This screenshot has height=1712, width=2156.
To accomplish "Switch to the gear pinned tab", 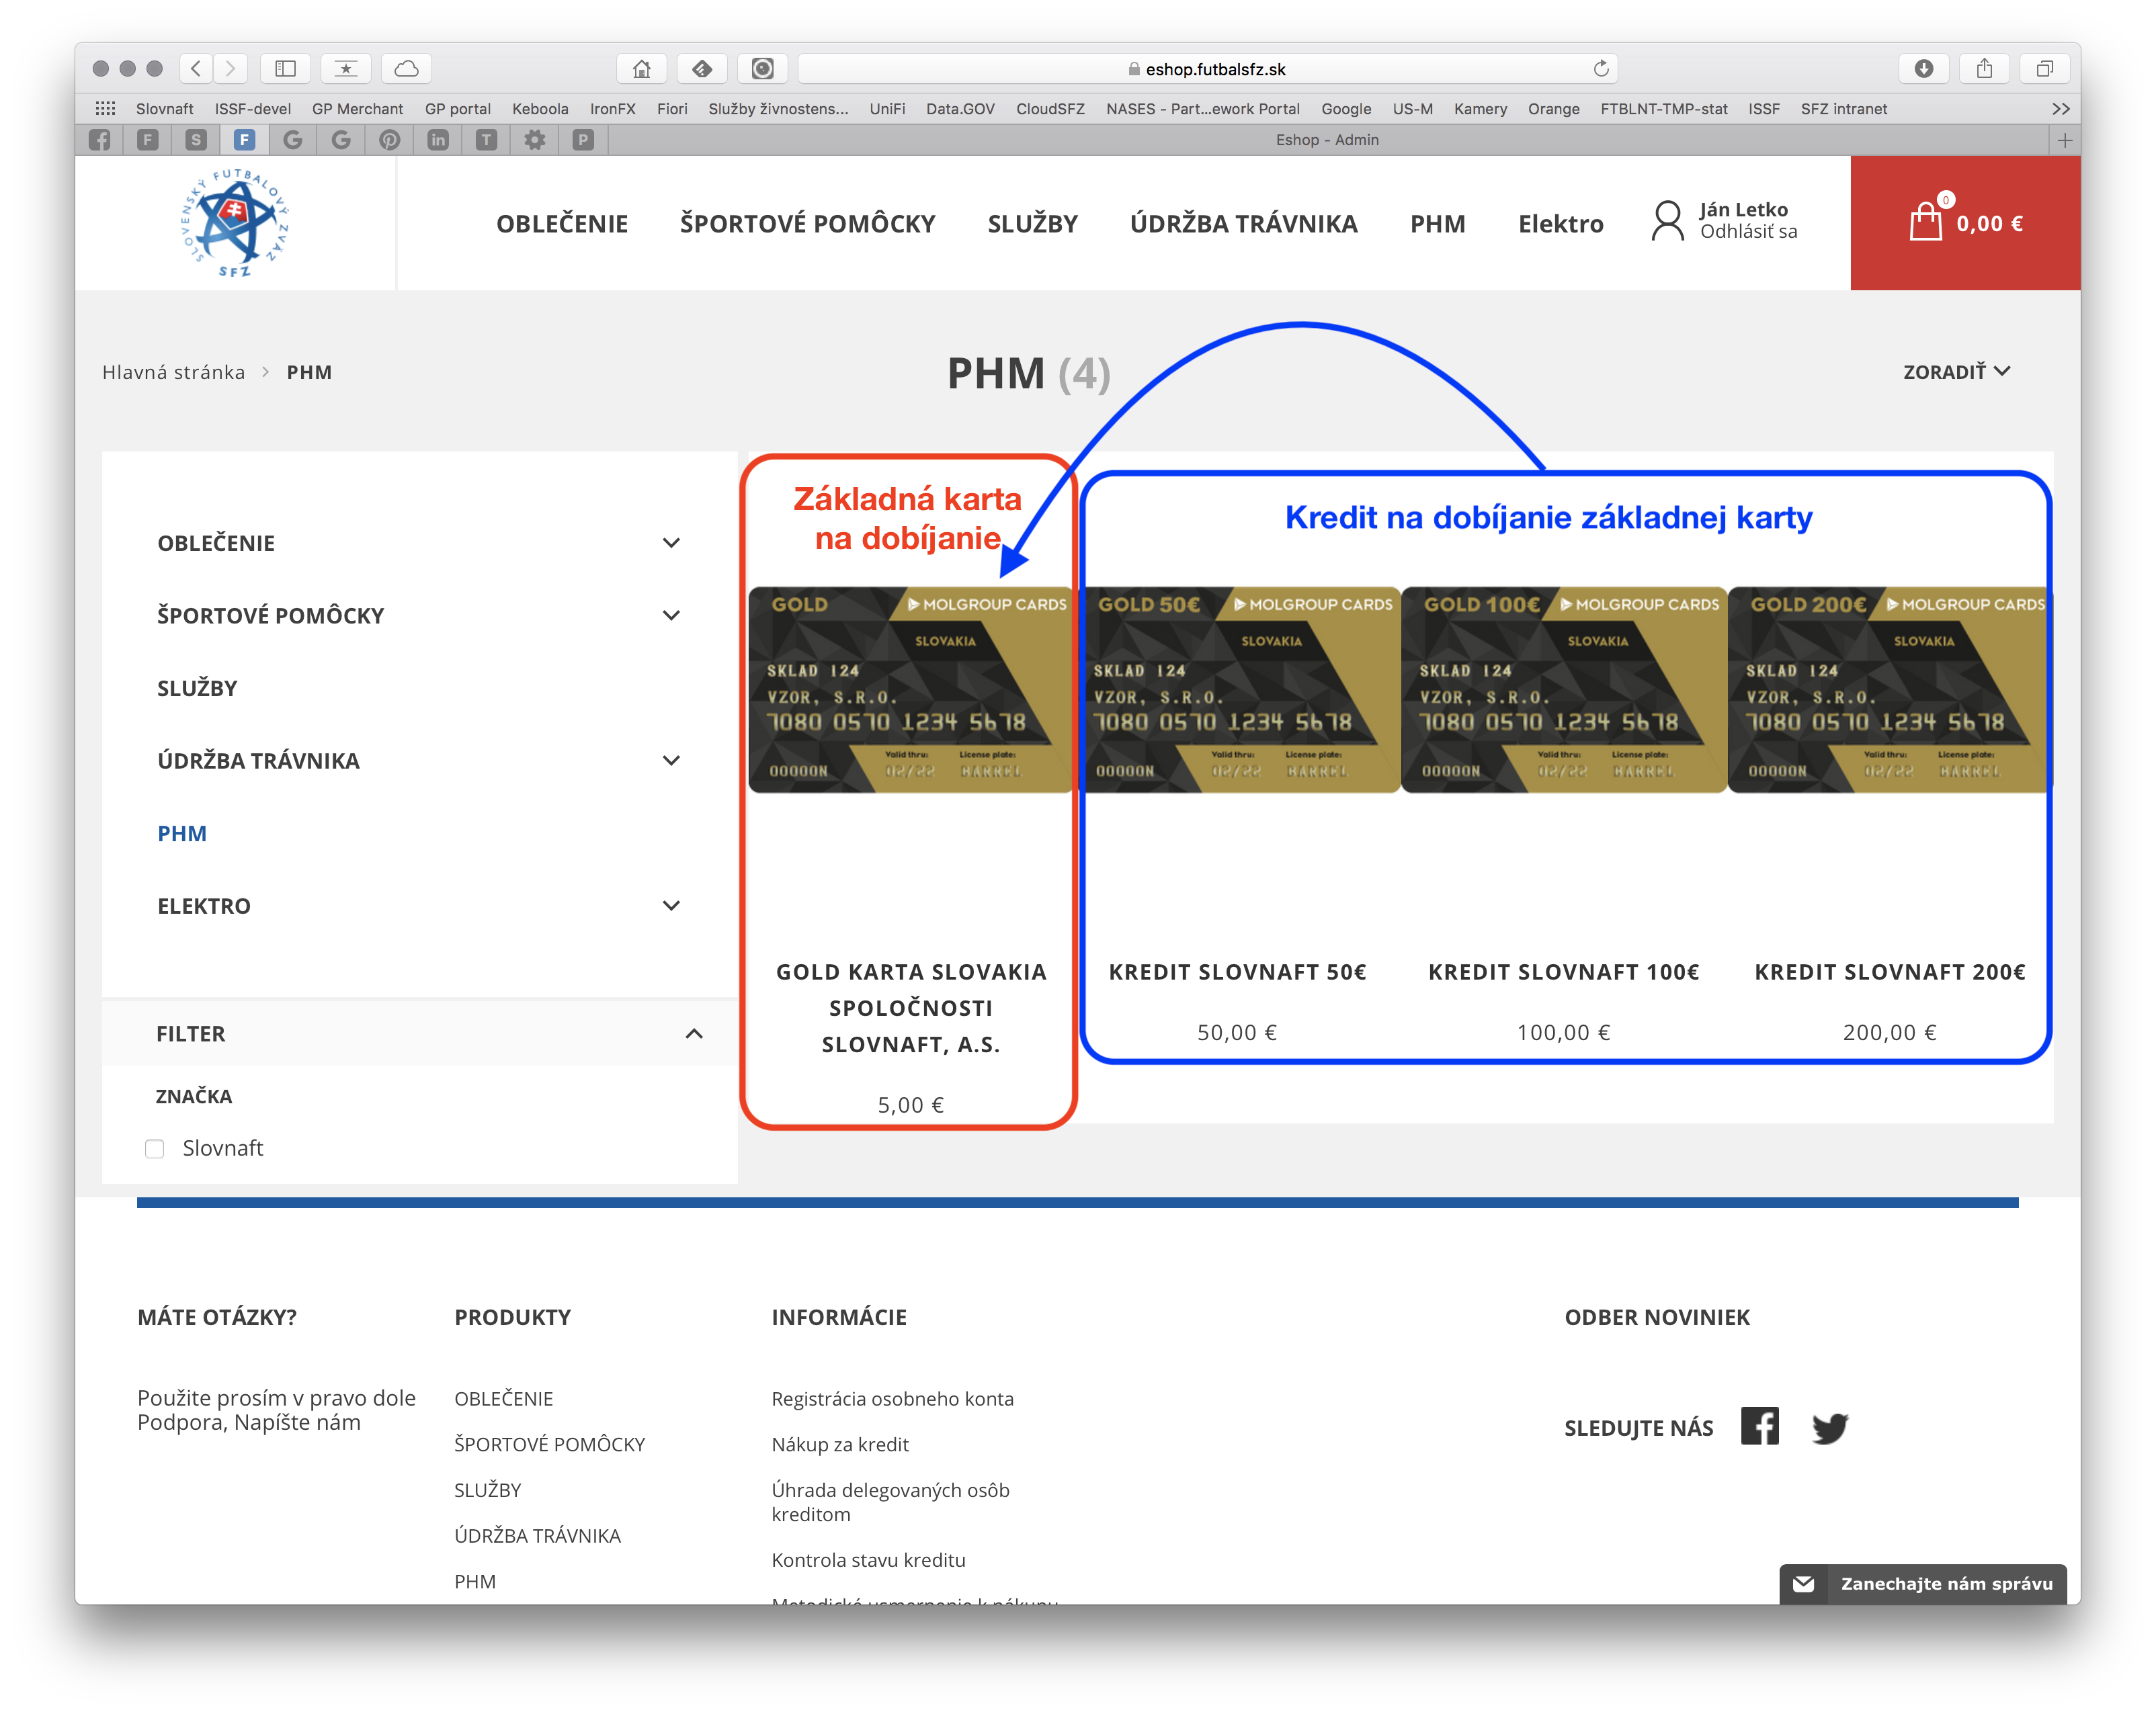I will tap(535, 140).
